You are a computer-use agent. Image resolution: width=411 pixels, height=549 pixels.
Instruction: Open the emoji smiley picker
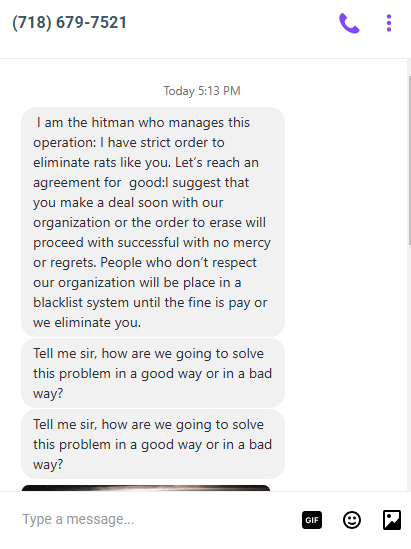(351, 520)
